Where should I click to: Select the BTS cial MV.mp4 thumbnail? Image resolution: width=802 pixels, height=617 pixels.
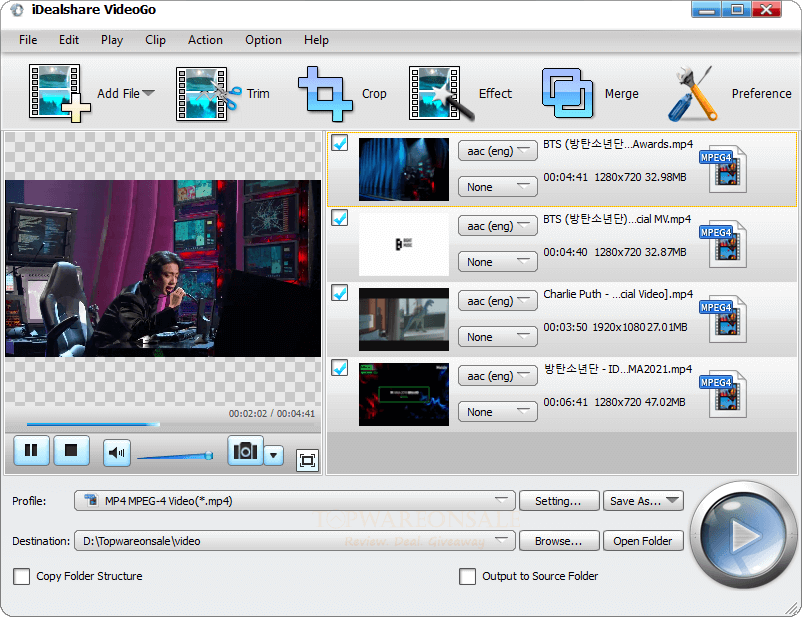(x=404, y=245)
